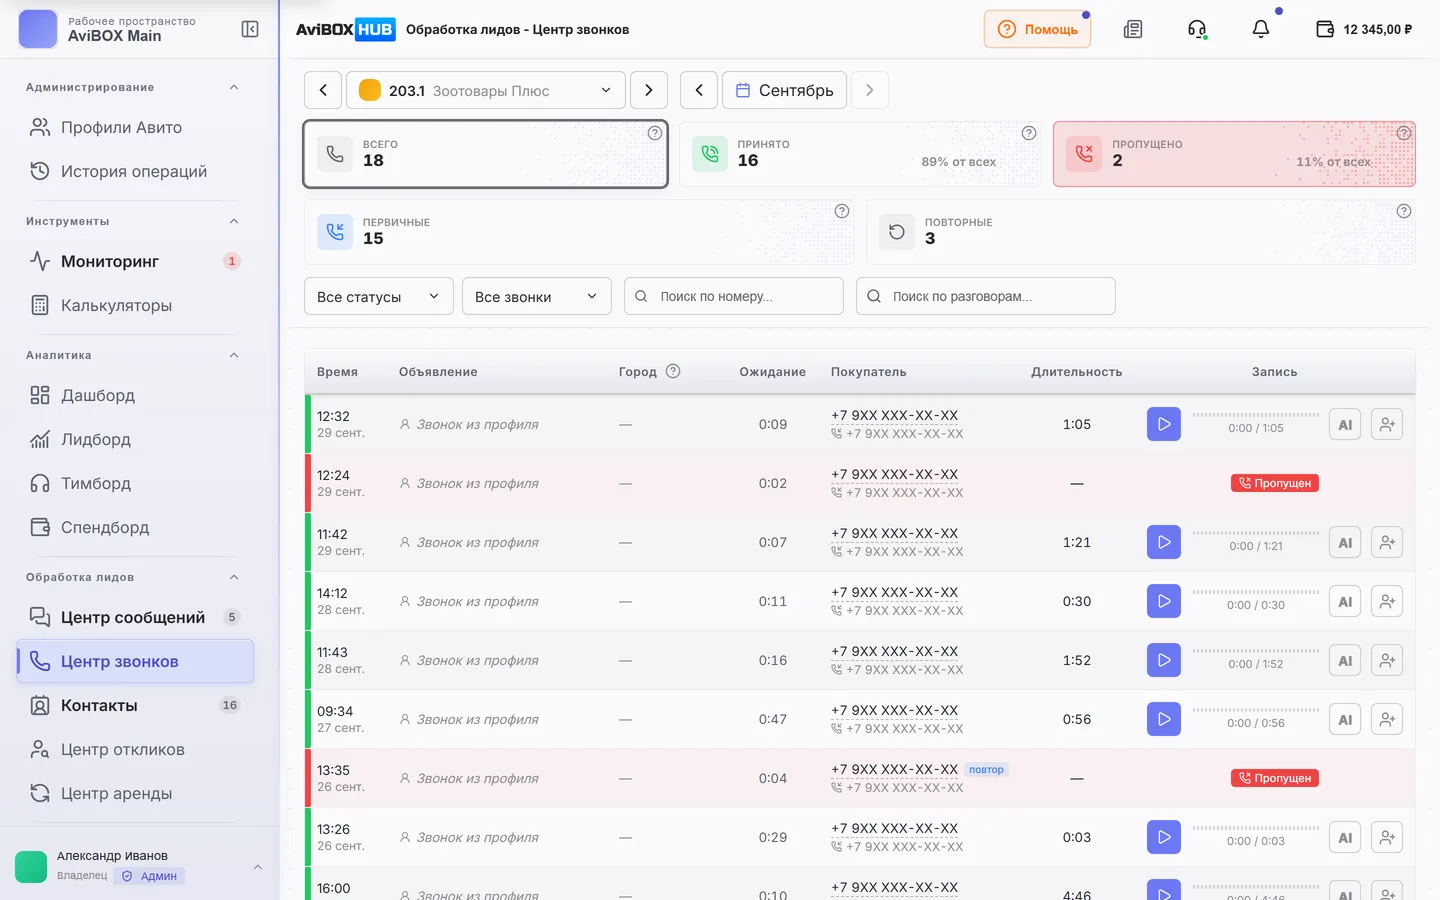Add contact for the 12:32 call

[1387, 424]
